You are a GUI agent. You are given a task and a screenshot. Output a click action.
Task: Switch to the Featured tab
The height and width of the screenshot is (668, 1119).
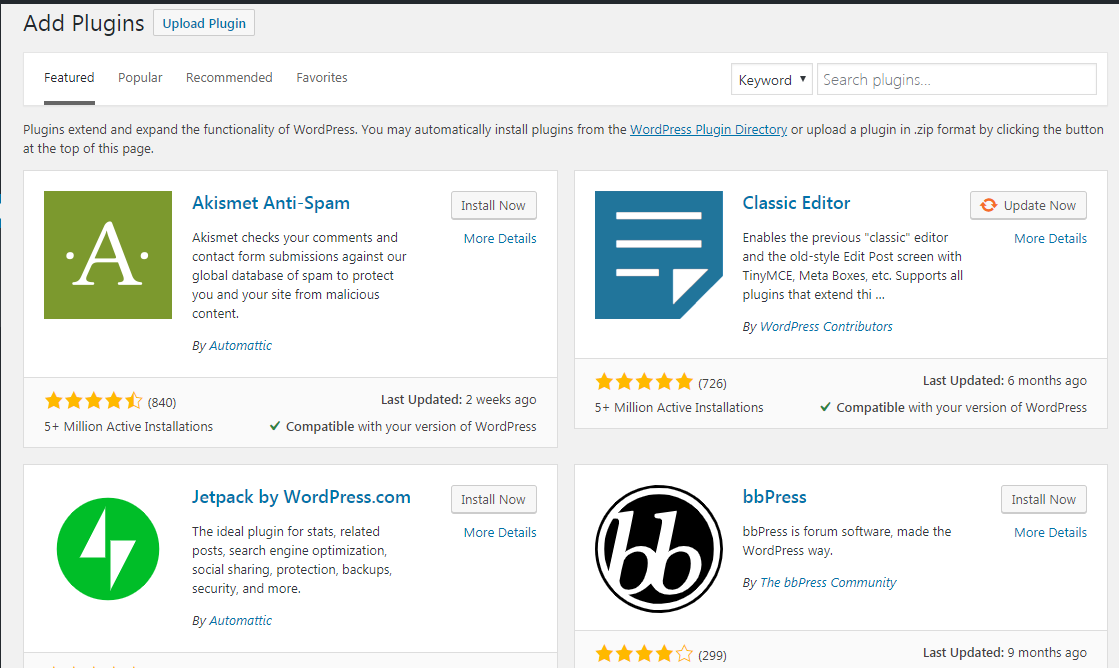[x=69, y=78]
